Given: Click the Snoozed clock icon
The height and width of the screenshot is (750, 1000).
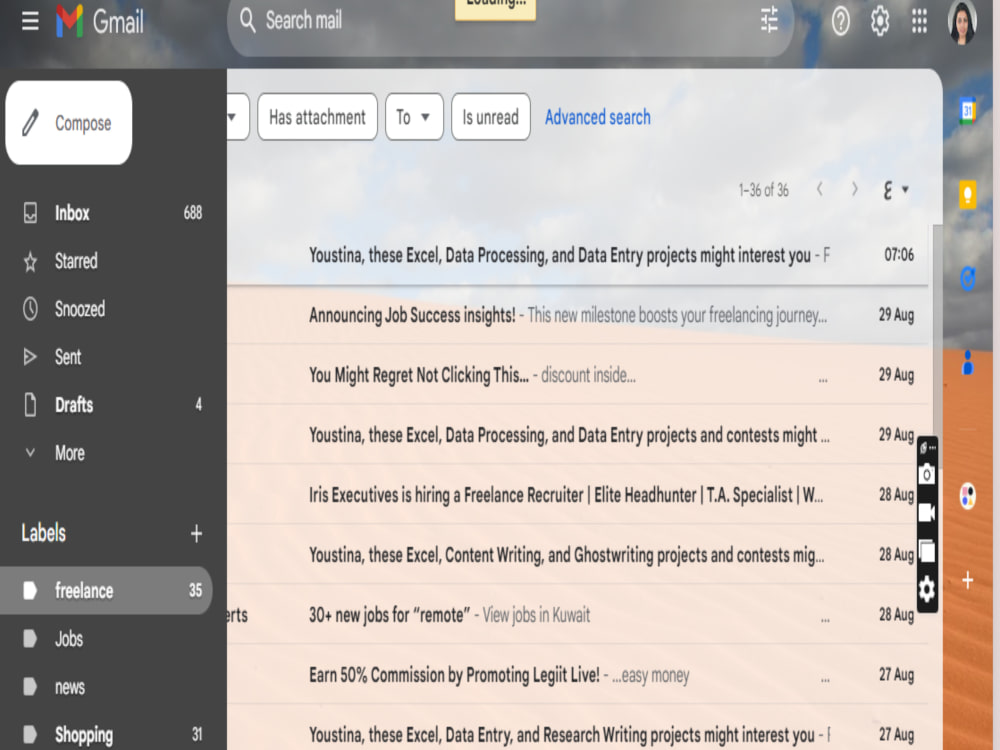Looking at the screenshot, I should click(x=30, y=309).
